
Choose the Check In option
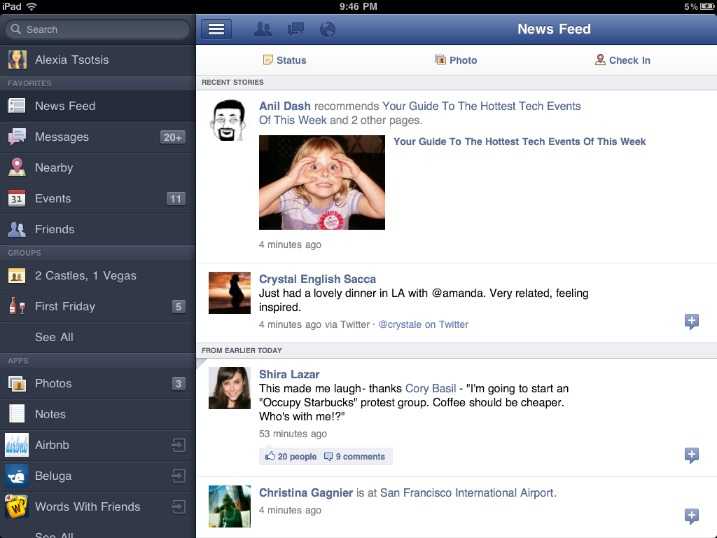click(x=622, y=60)
